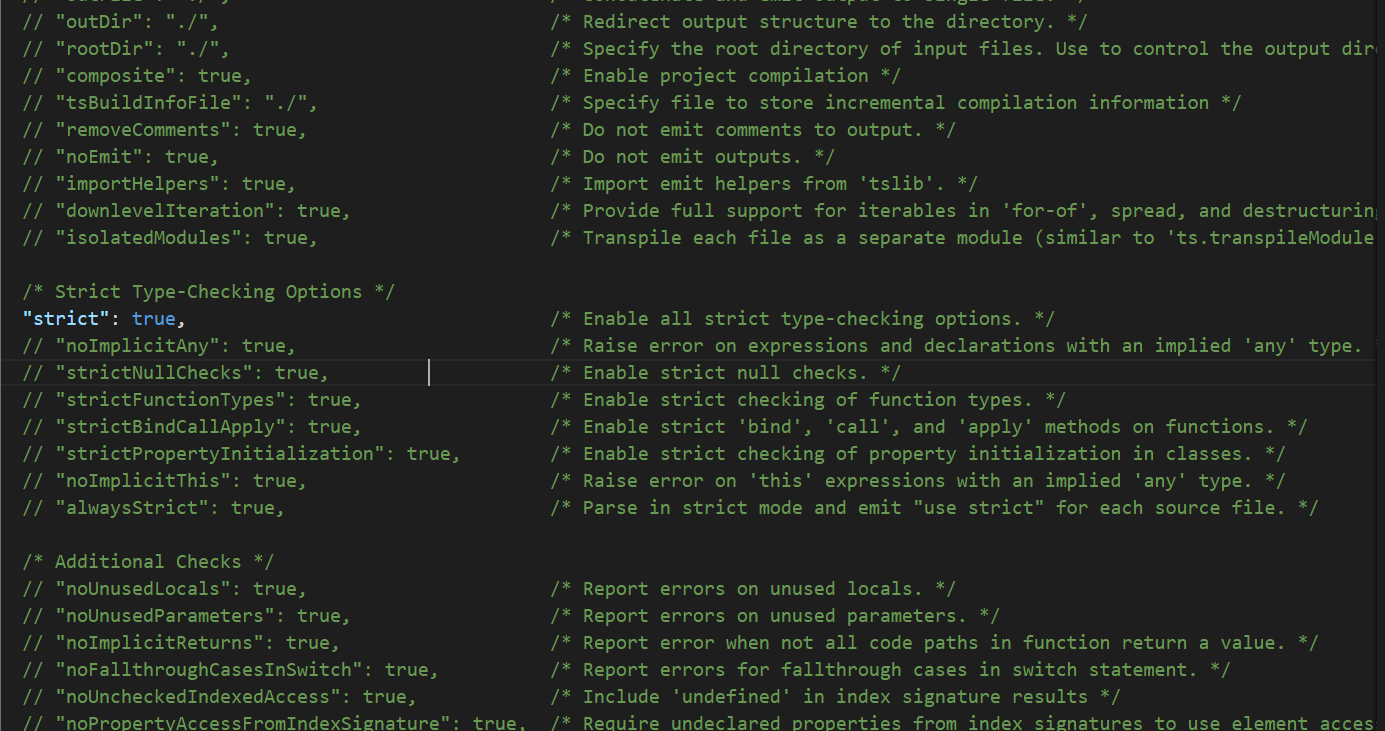Click the "noPropertyAccessFromIndexSignature" option text
The image size is (1385, 731).
(275, 722)
